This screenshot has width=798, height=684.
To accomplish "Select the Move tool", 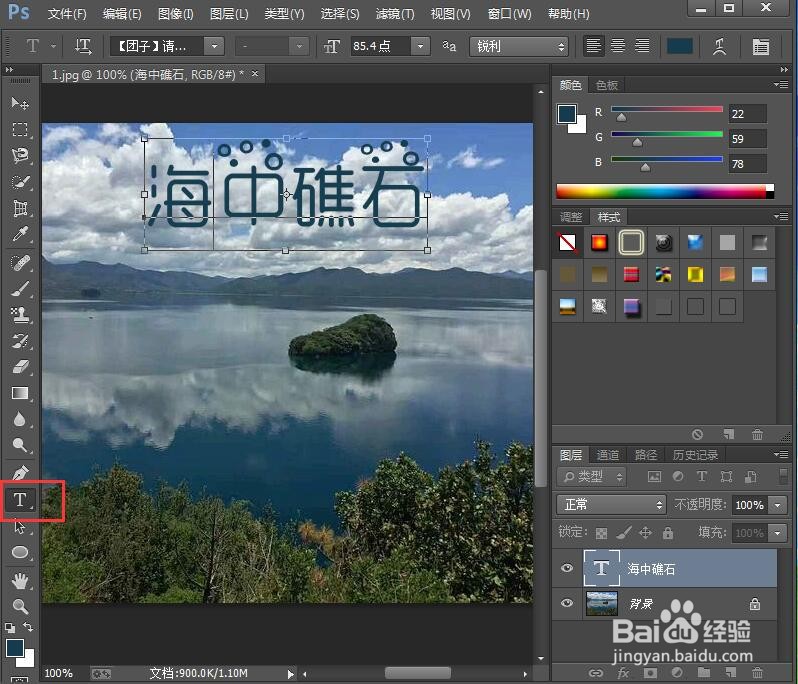I will [20, 103].
